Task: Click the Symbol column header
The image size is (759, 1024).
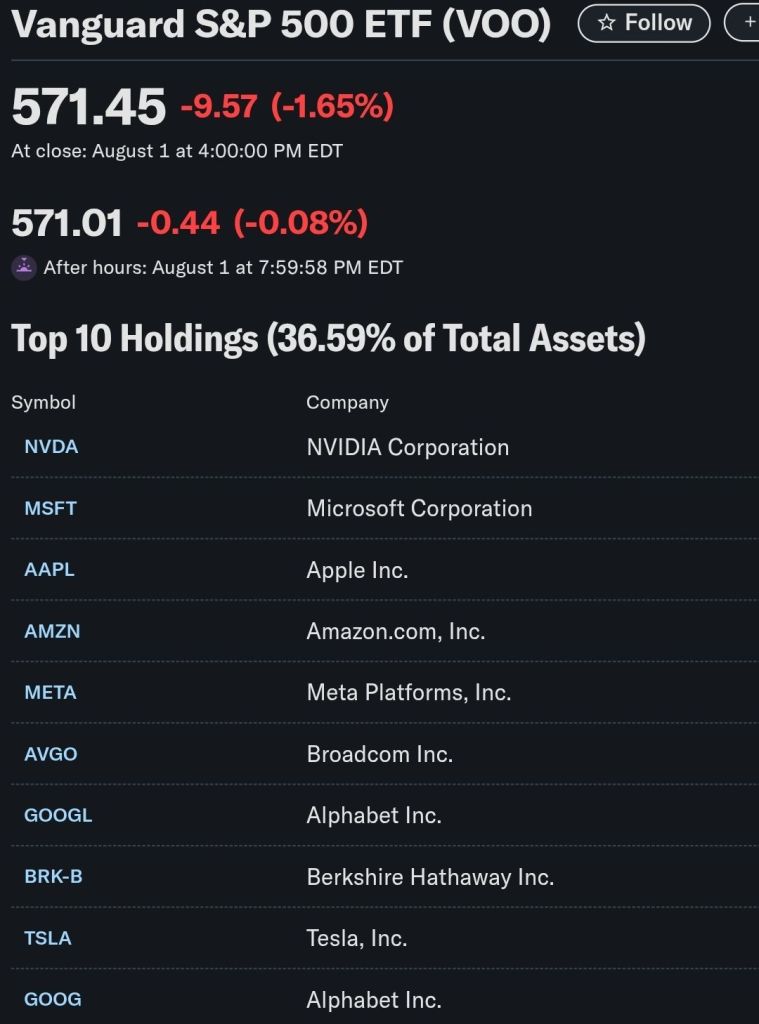Action: 43,402
